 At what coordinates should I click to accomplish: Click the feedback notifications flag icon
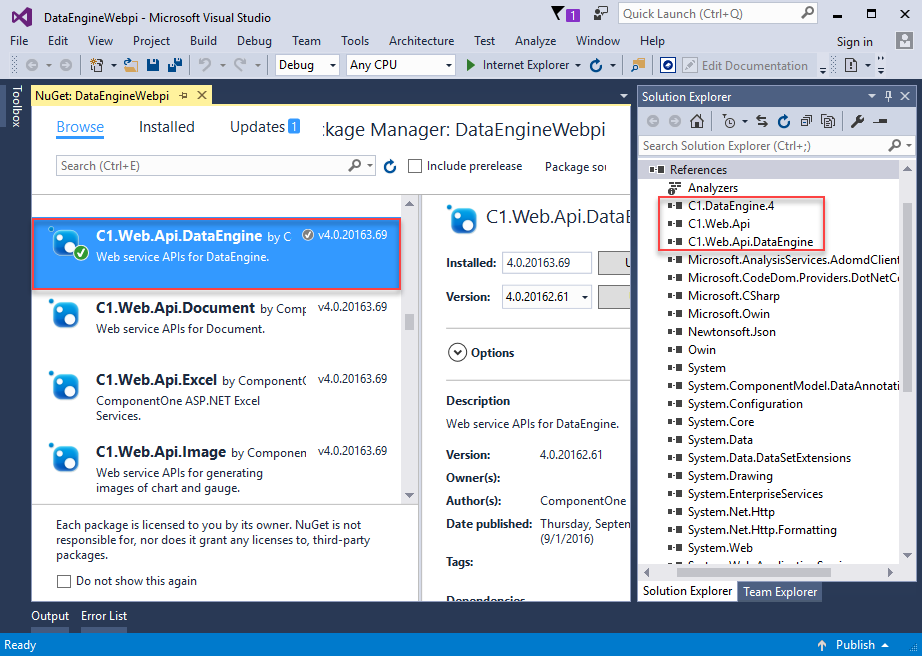557,14
